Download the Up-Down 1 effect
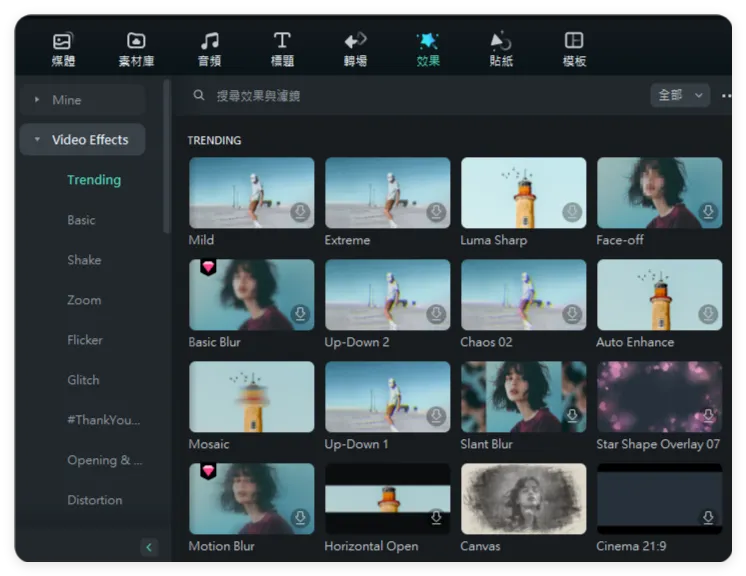The image size is (746, 576). tap(436, 416)
